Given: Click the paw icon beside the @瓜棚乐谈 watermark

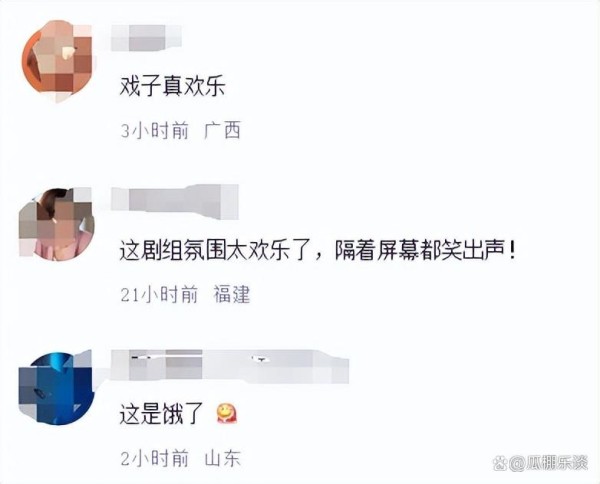Looking at the screenshot, I should click(499, 464).
